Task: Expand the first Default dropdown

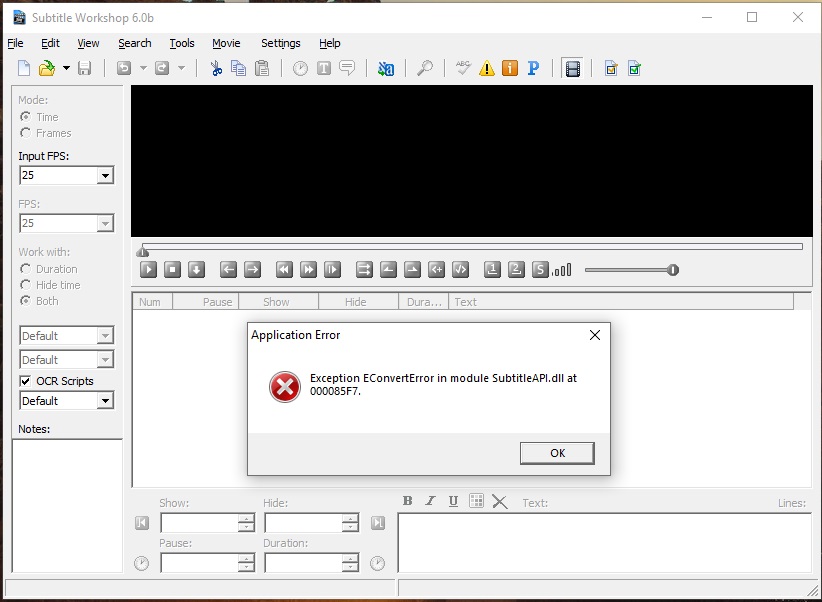Action: 105,336
